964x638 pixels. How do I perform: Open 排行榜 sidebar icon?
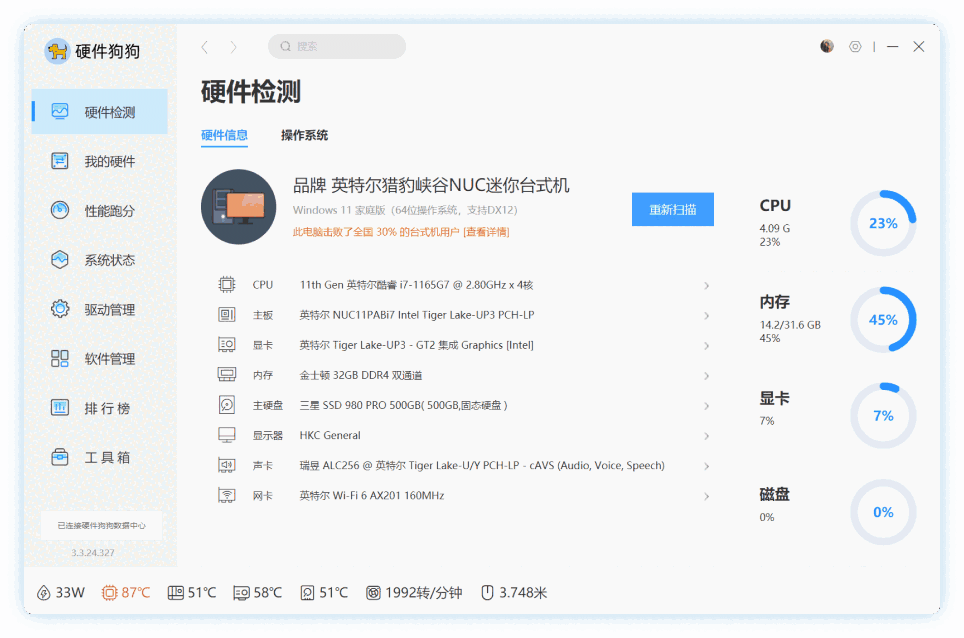click(x=60, y=408)
